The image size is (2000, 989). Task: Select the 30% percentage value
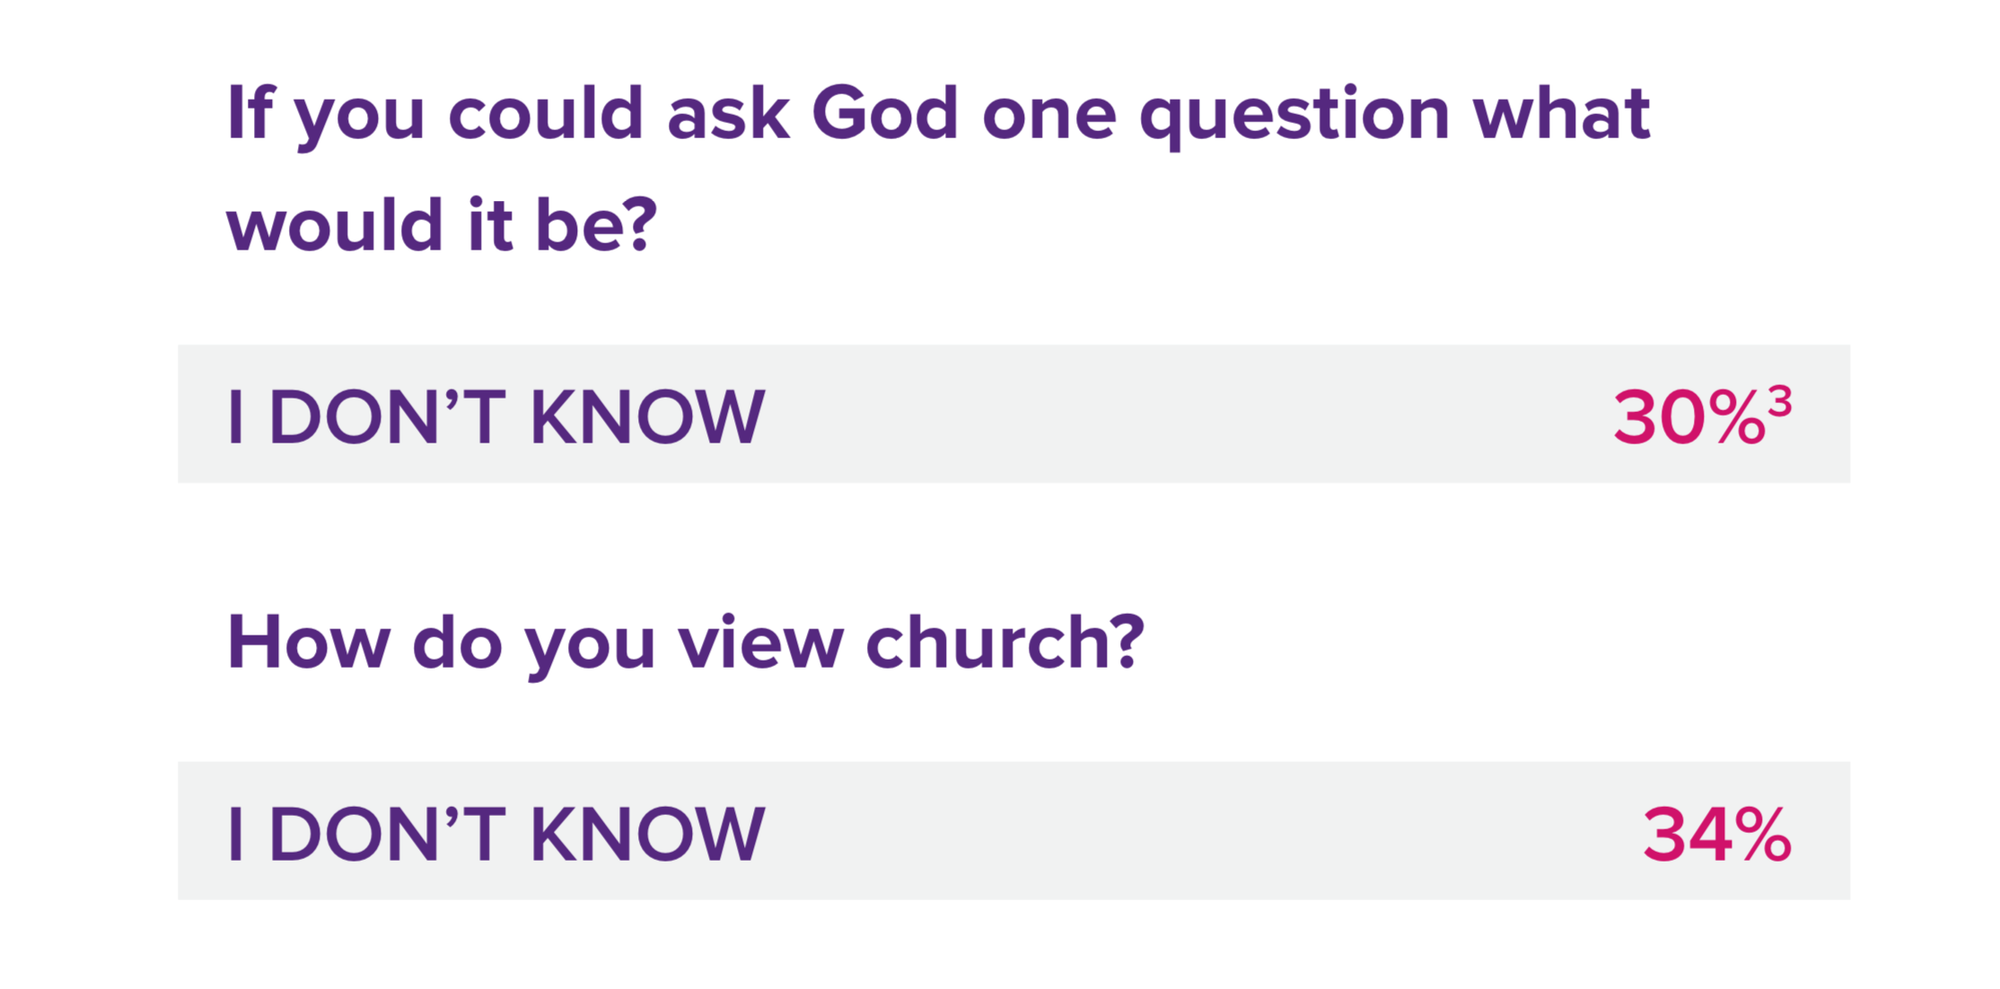click(x=1688, y=417)
